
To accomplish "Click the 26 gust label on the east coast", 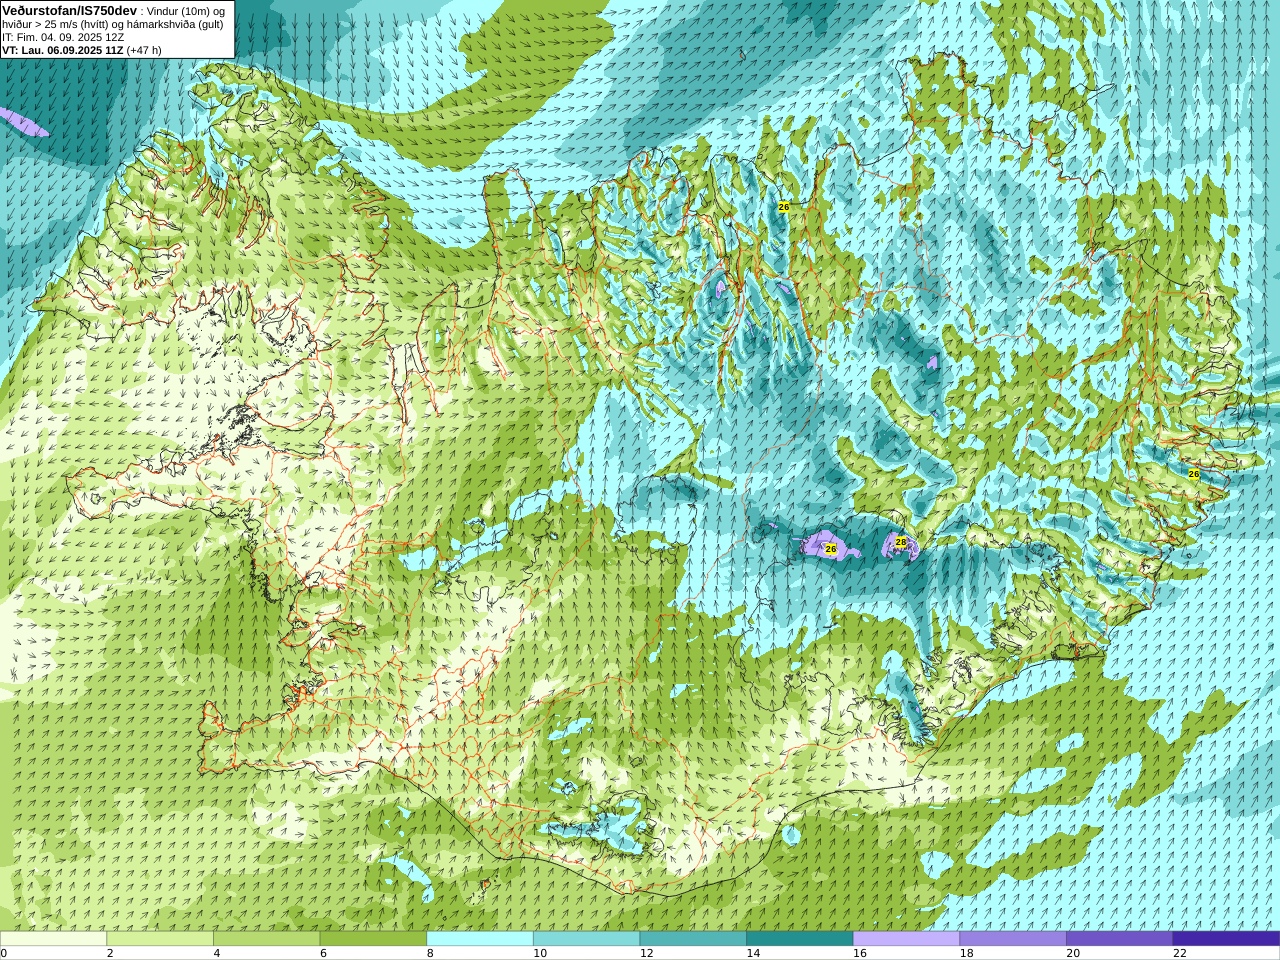I will [1193, 474].
